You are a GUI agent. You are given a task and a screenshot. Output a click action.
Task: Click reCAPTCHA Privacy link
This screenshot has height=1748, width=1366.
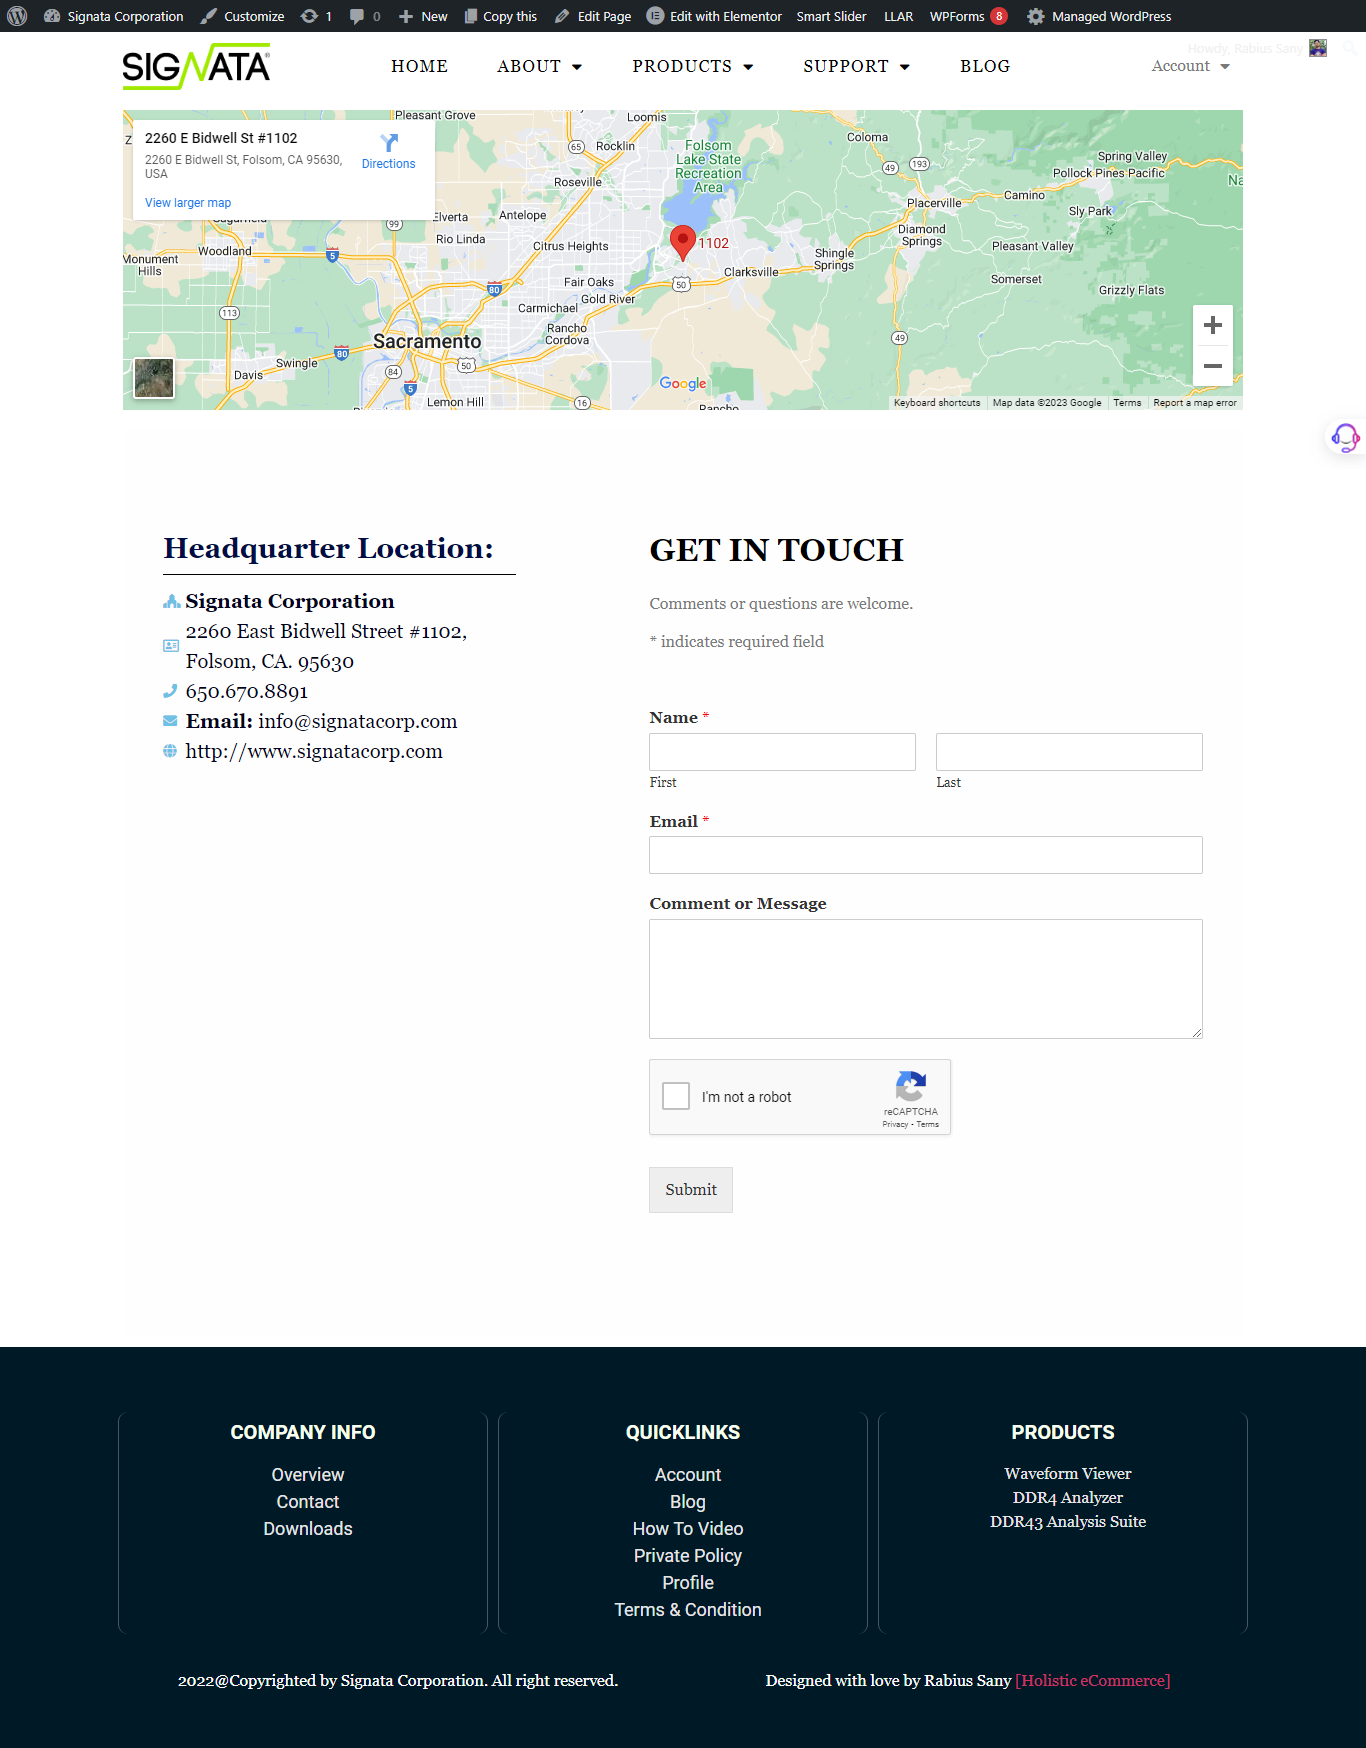pos(895,1124)
